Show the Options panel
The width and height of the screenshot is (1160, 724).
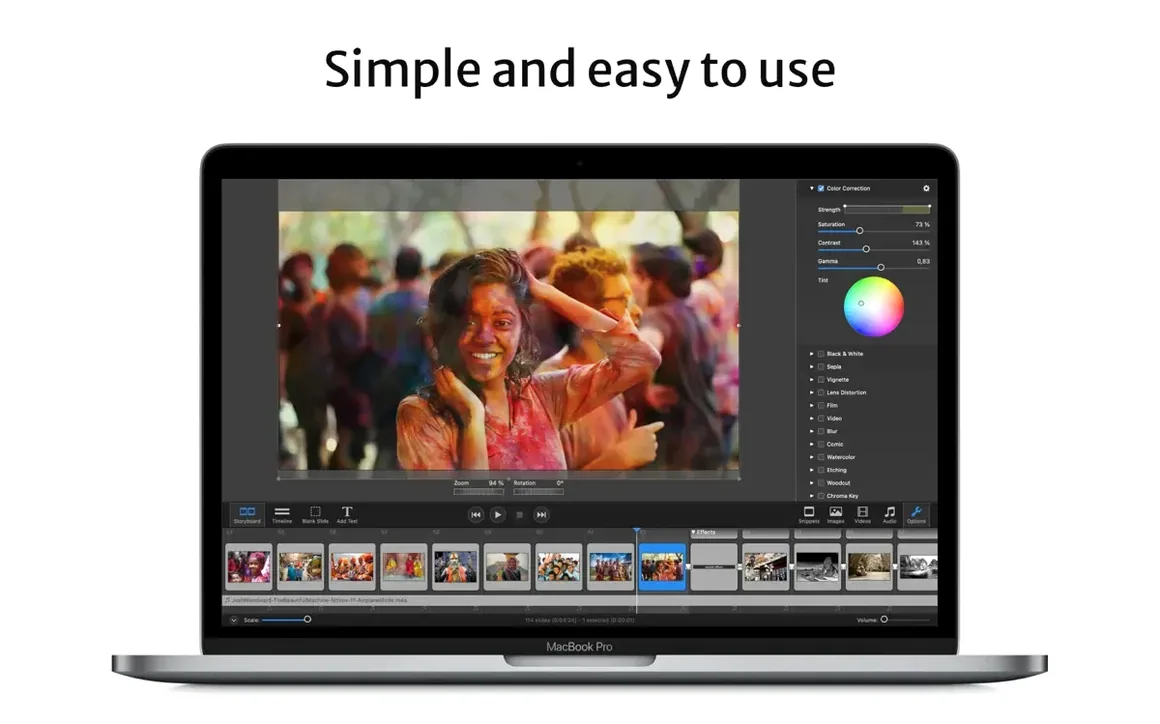pos(917,515)
